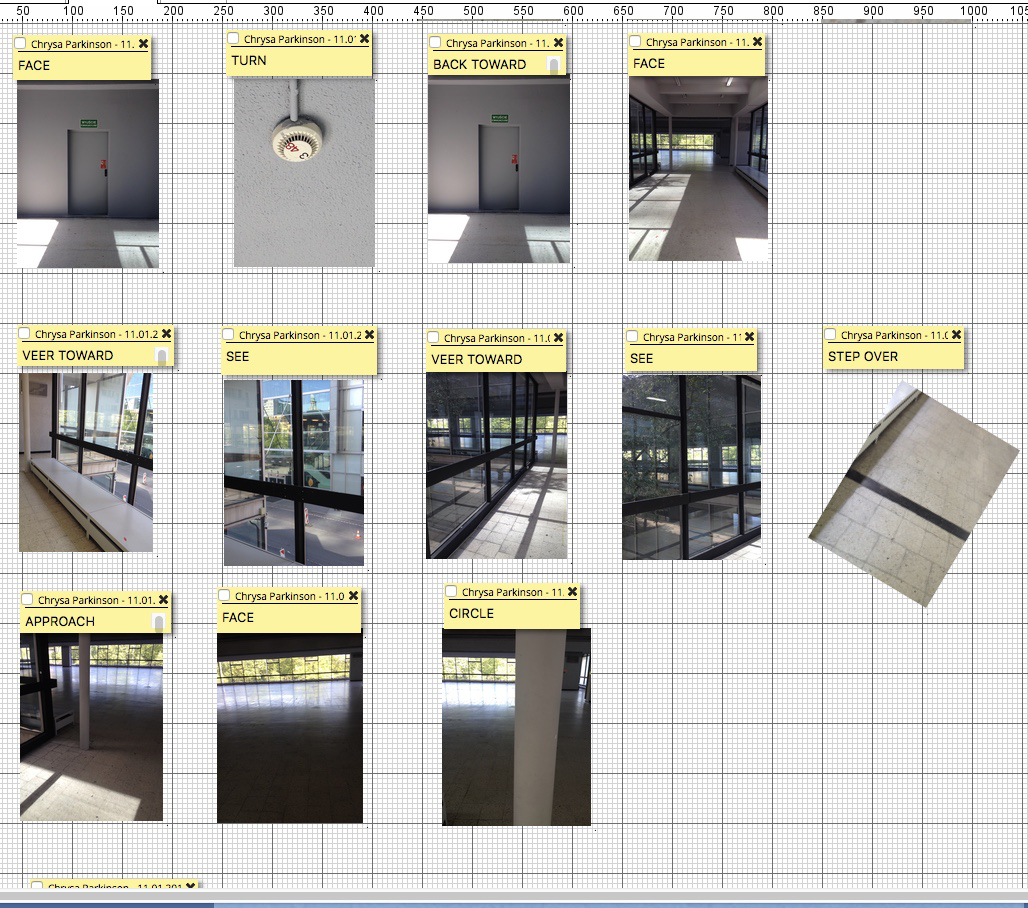
Task: Enable the checkbox on the APPROACH note
Action: [27, 600]
